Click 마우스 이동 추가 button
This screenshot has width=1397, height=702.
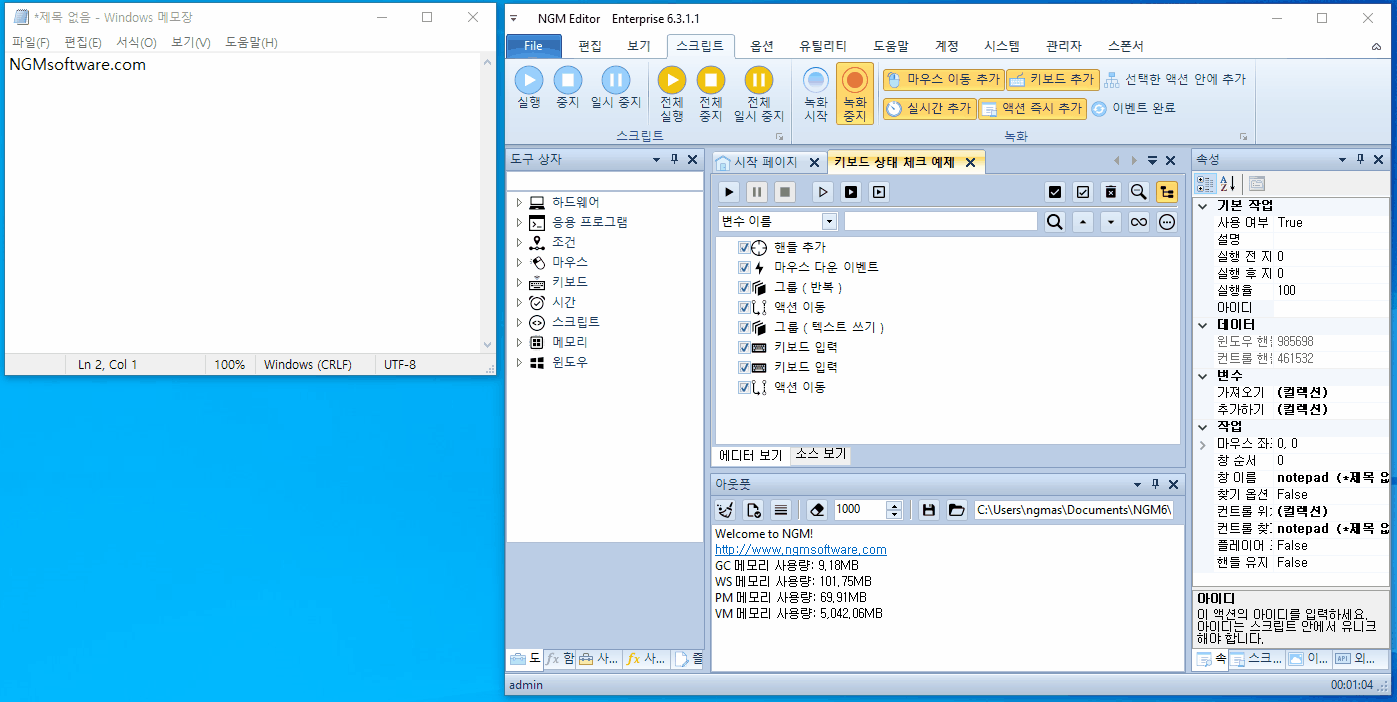click(x=942, y=80)
